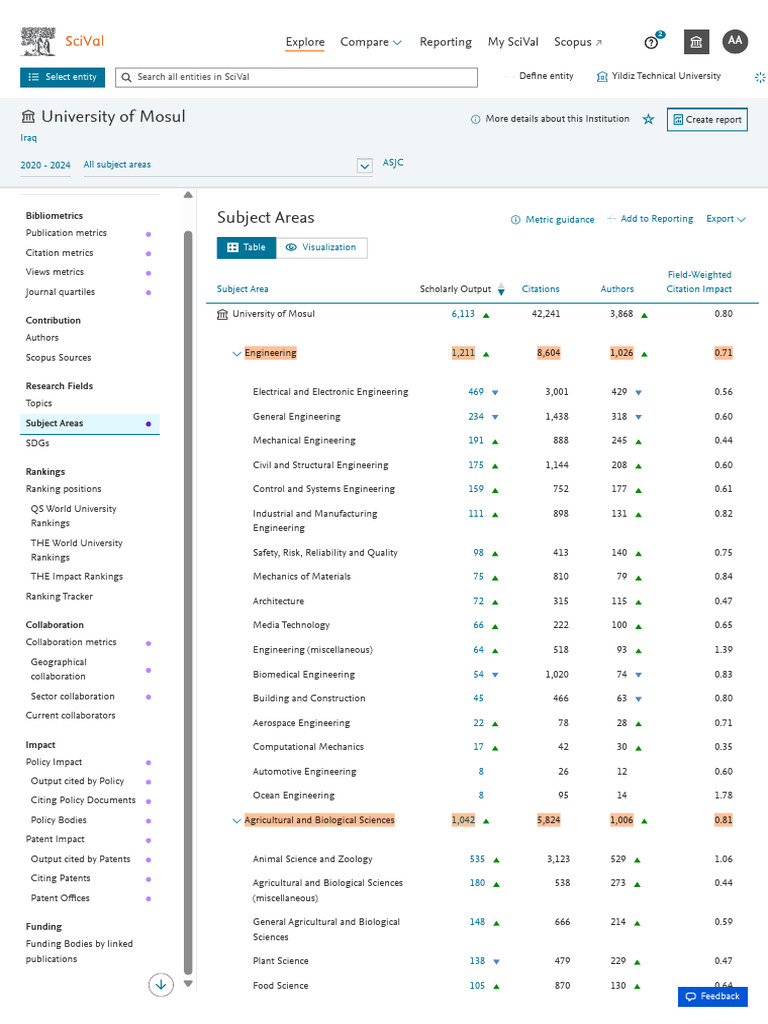Click the institution icon beside University of Mosul row
Viewport: 768px width, 1024px height.
(x=222, y=314)
